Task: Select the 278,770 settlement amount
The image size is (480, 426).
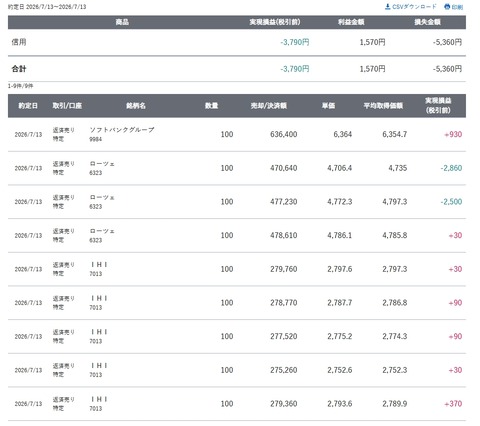Action: pos(284,303)
